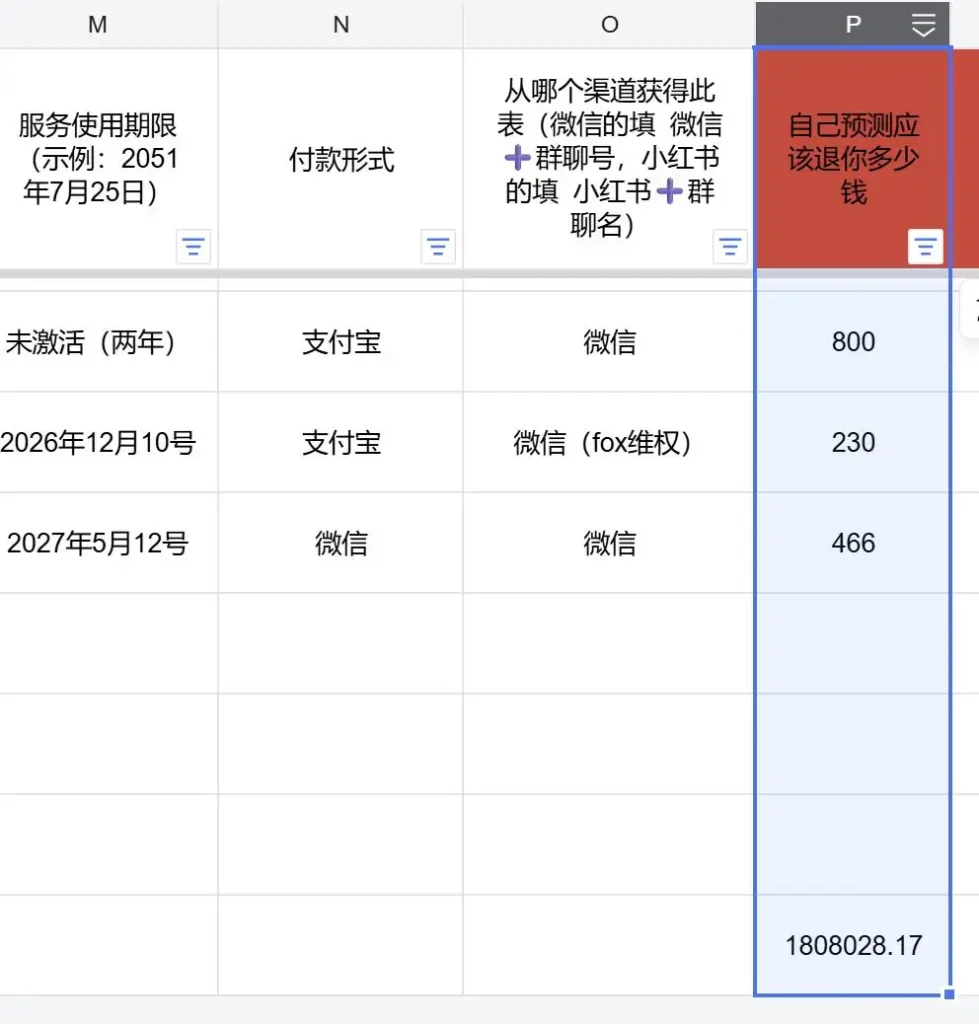Image resolution: width=979 pixels, height=1024 pixels.
Task: Select the 服务使用期限 header cell
Action: tap(108, 159)
